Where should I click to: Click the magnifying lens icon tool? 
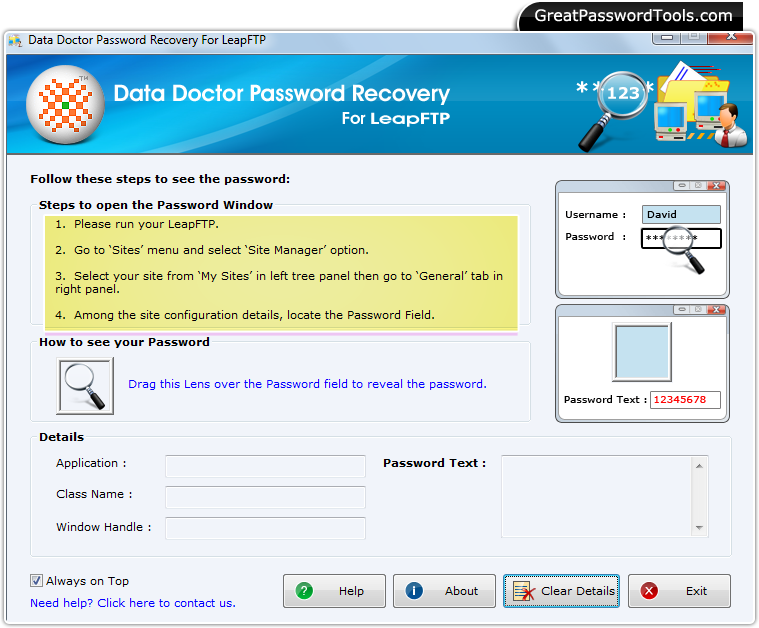[85, 386]
